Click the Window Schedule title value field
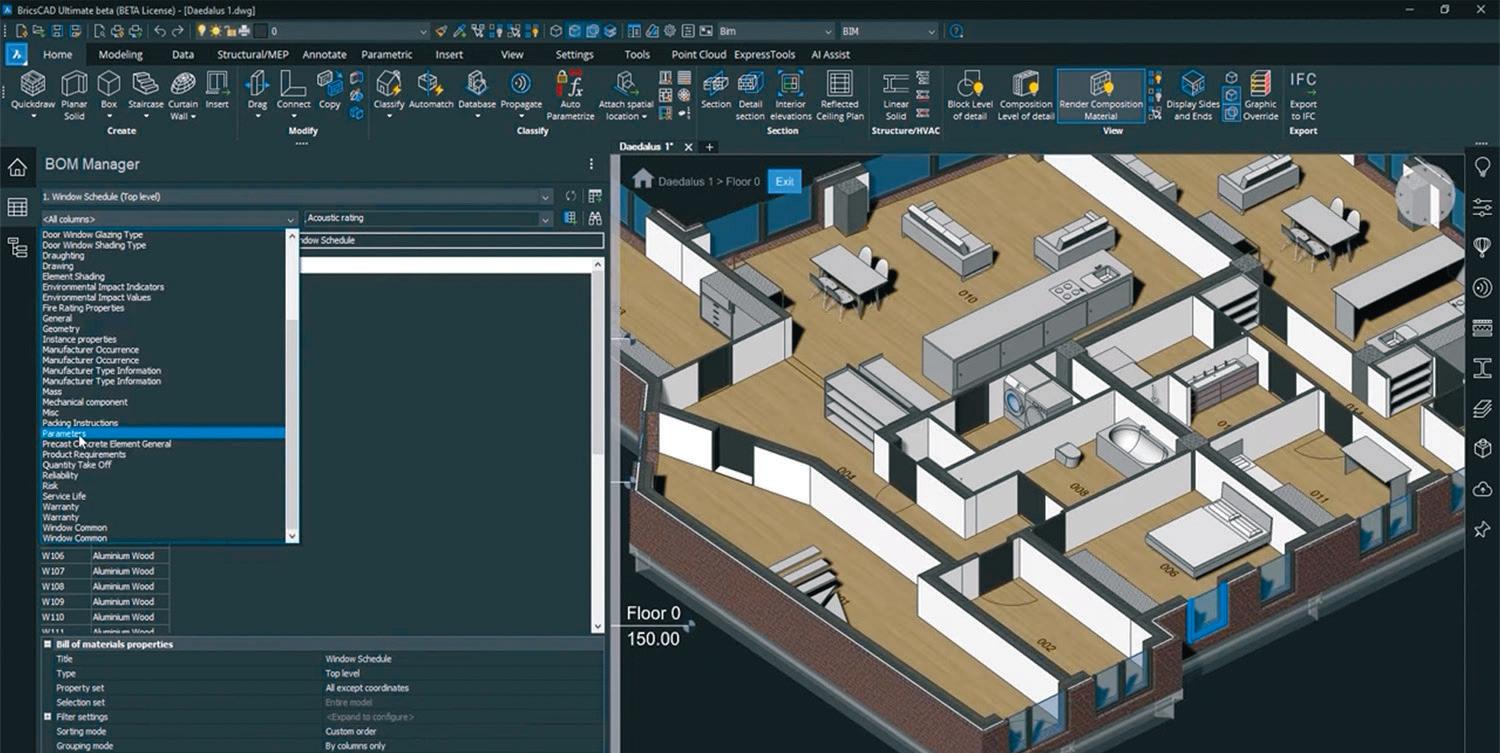 (x=463, y=659)
